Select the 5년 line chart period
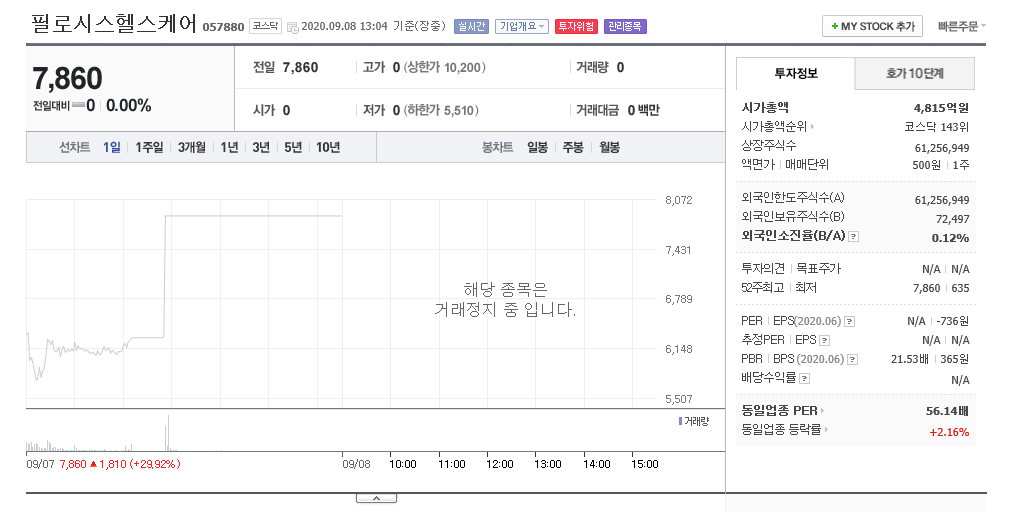1014x512 pixels. [293, 147]
